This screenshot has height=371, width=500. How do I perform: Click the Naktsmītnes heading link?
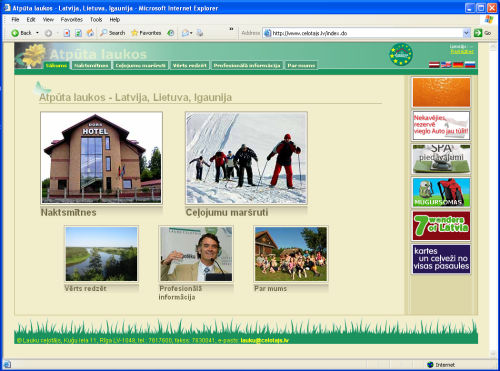(x=68, y=212)
